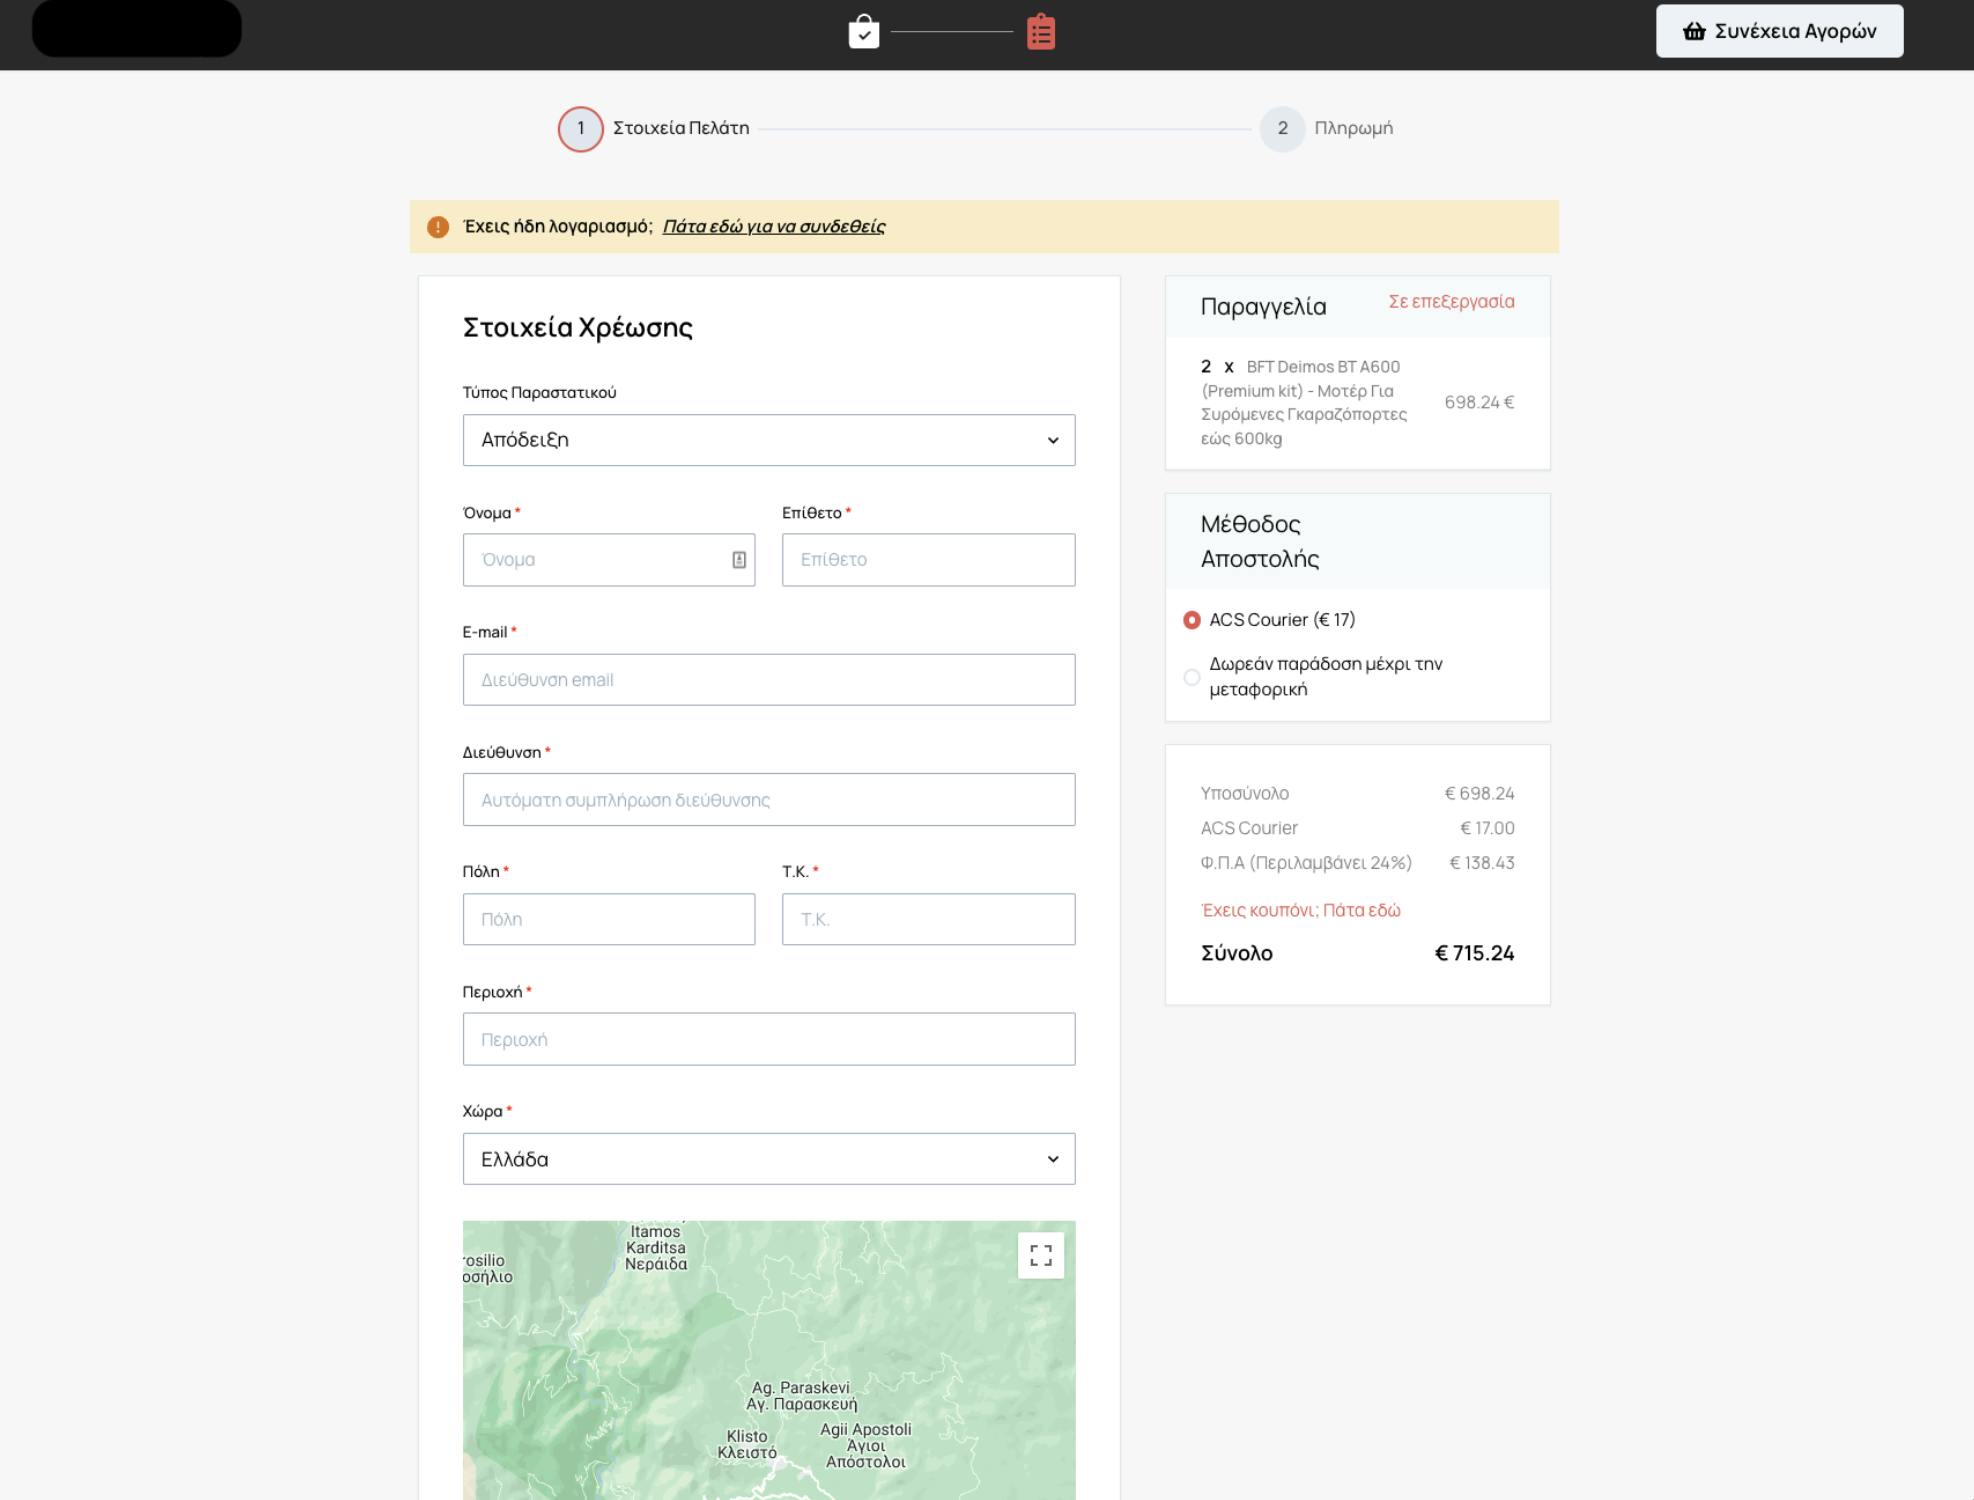Click into the Διεύθυνση autocomplete field
Screen dimensions: 1974x1500
768,800
